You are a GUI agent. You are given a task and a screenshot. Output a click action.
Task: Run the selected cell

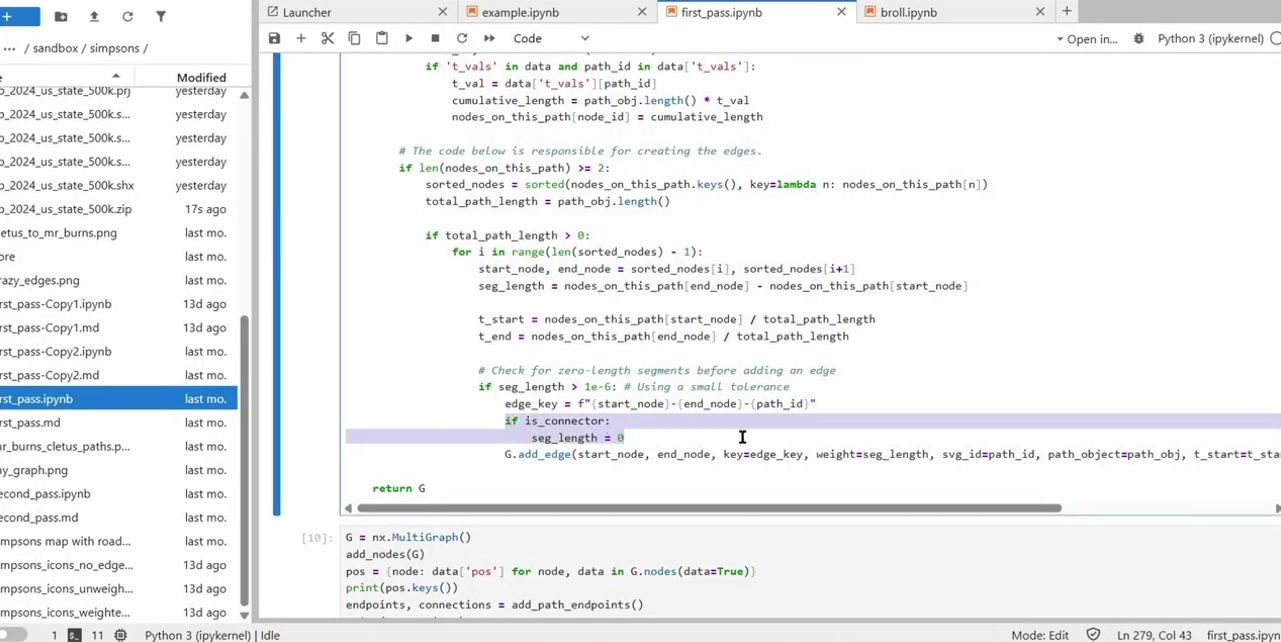(x=408, y=38)
